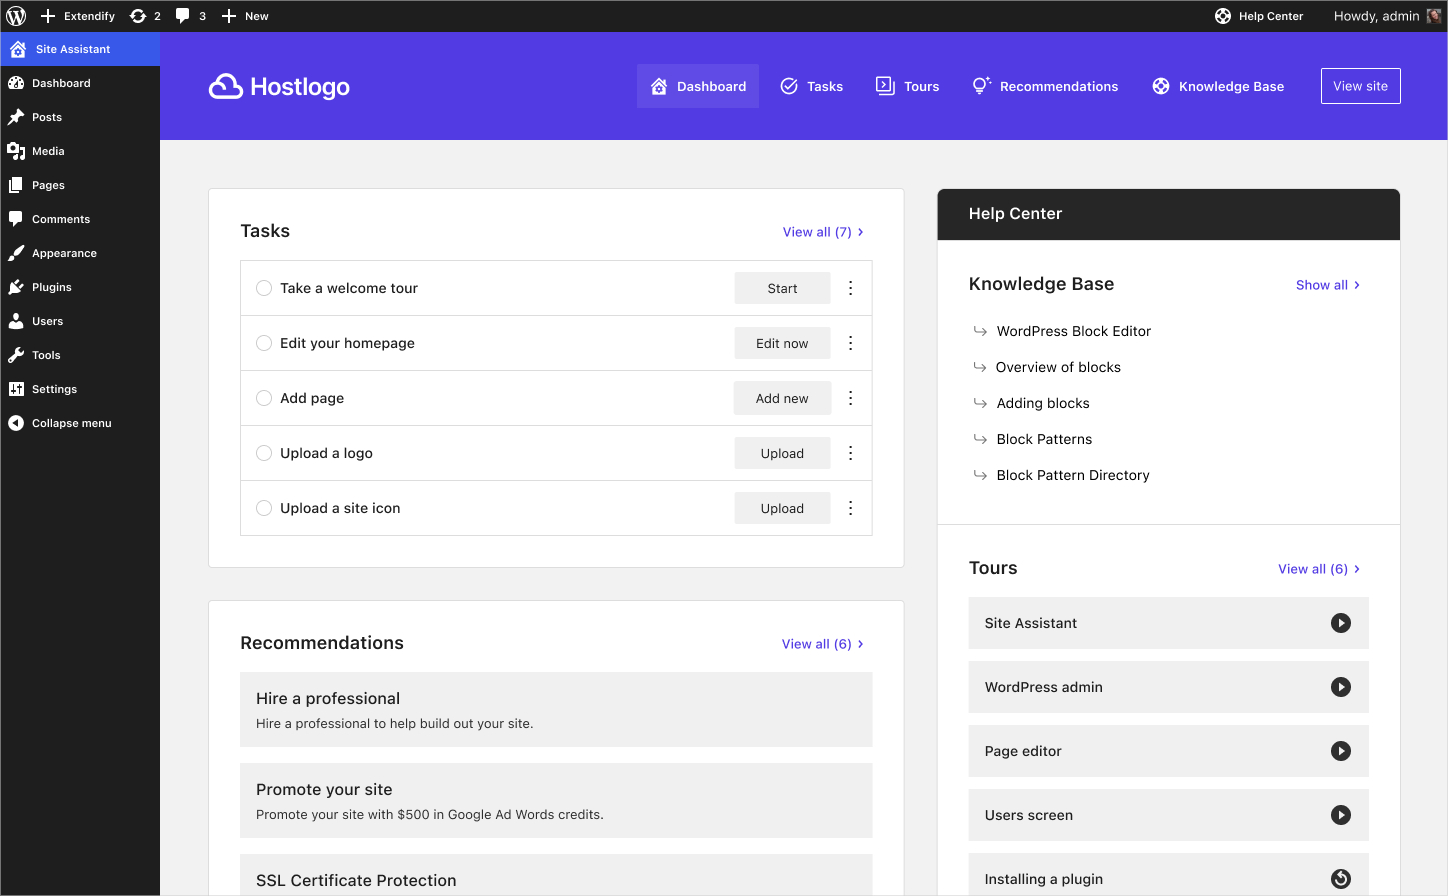Collapse the admin sidebar menu
The height and width of the screenshot is (896, 1448).
[x=71, y=423]
